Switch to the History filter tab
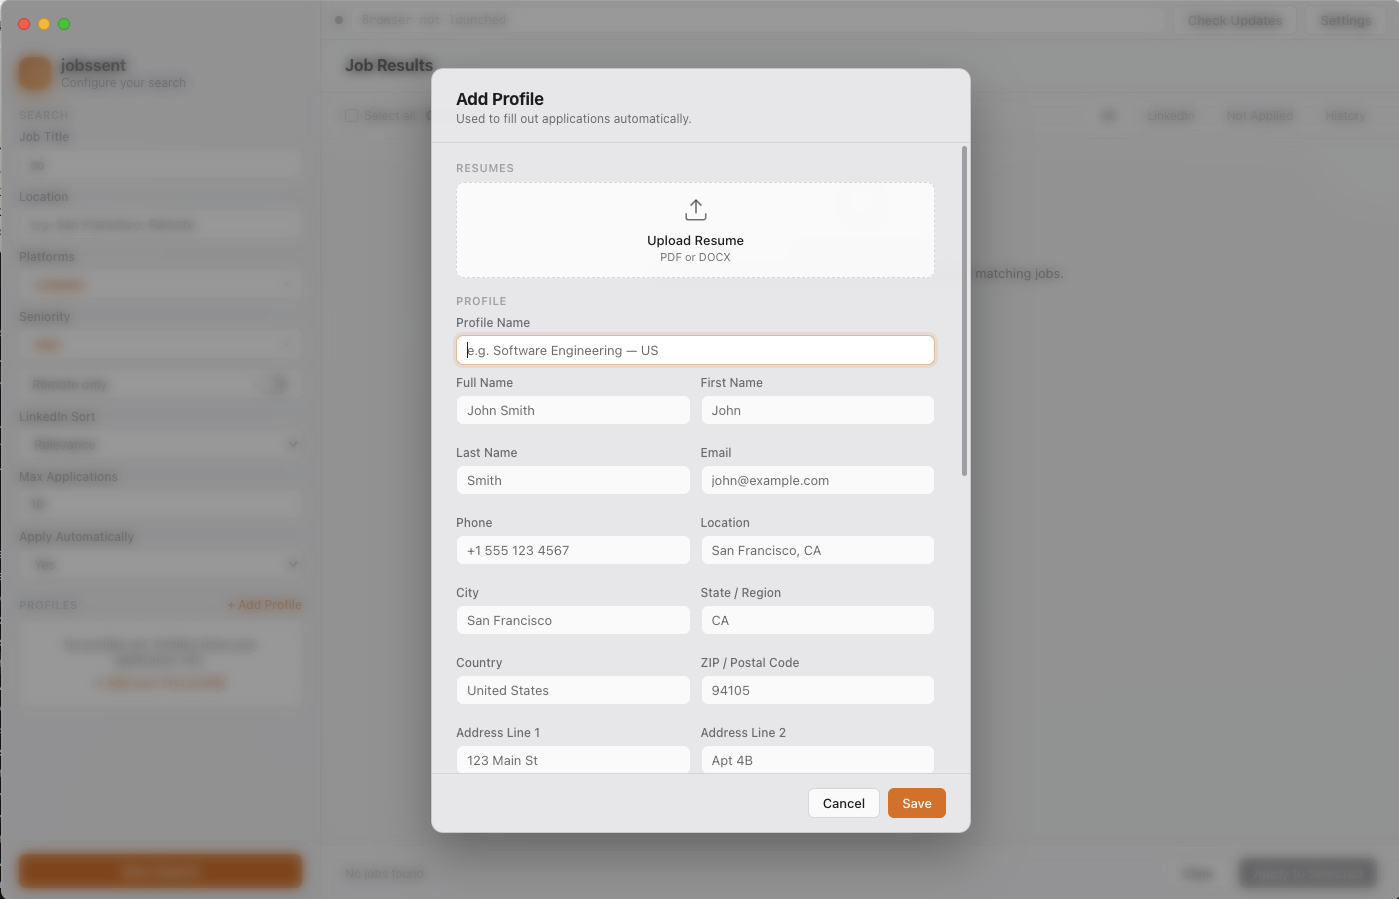The image size is (1399, 899). click(x=1345, y=116)
